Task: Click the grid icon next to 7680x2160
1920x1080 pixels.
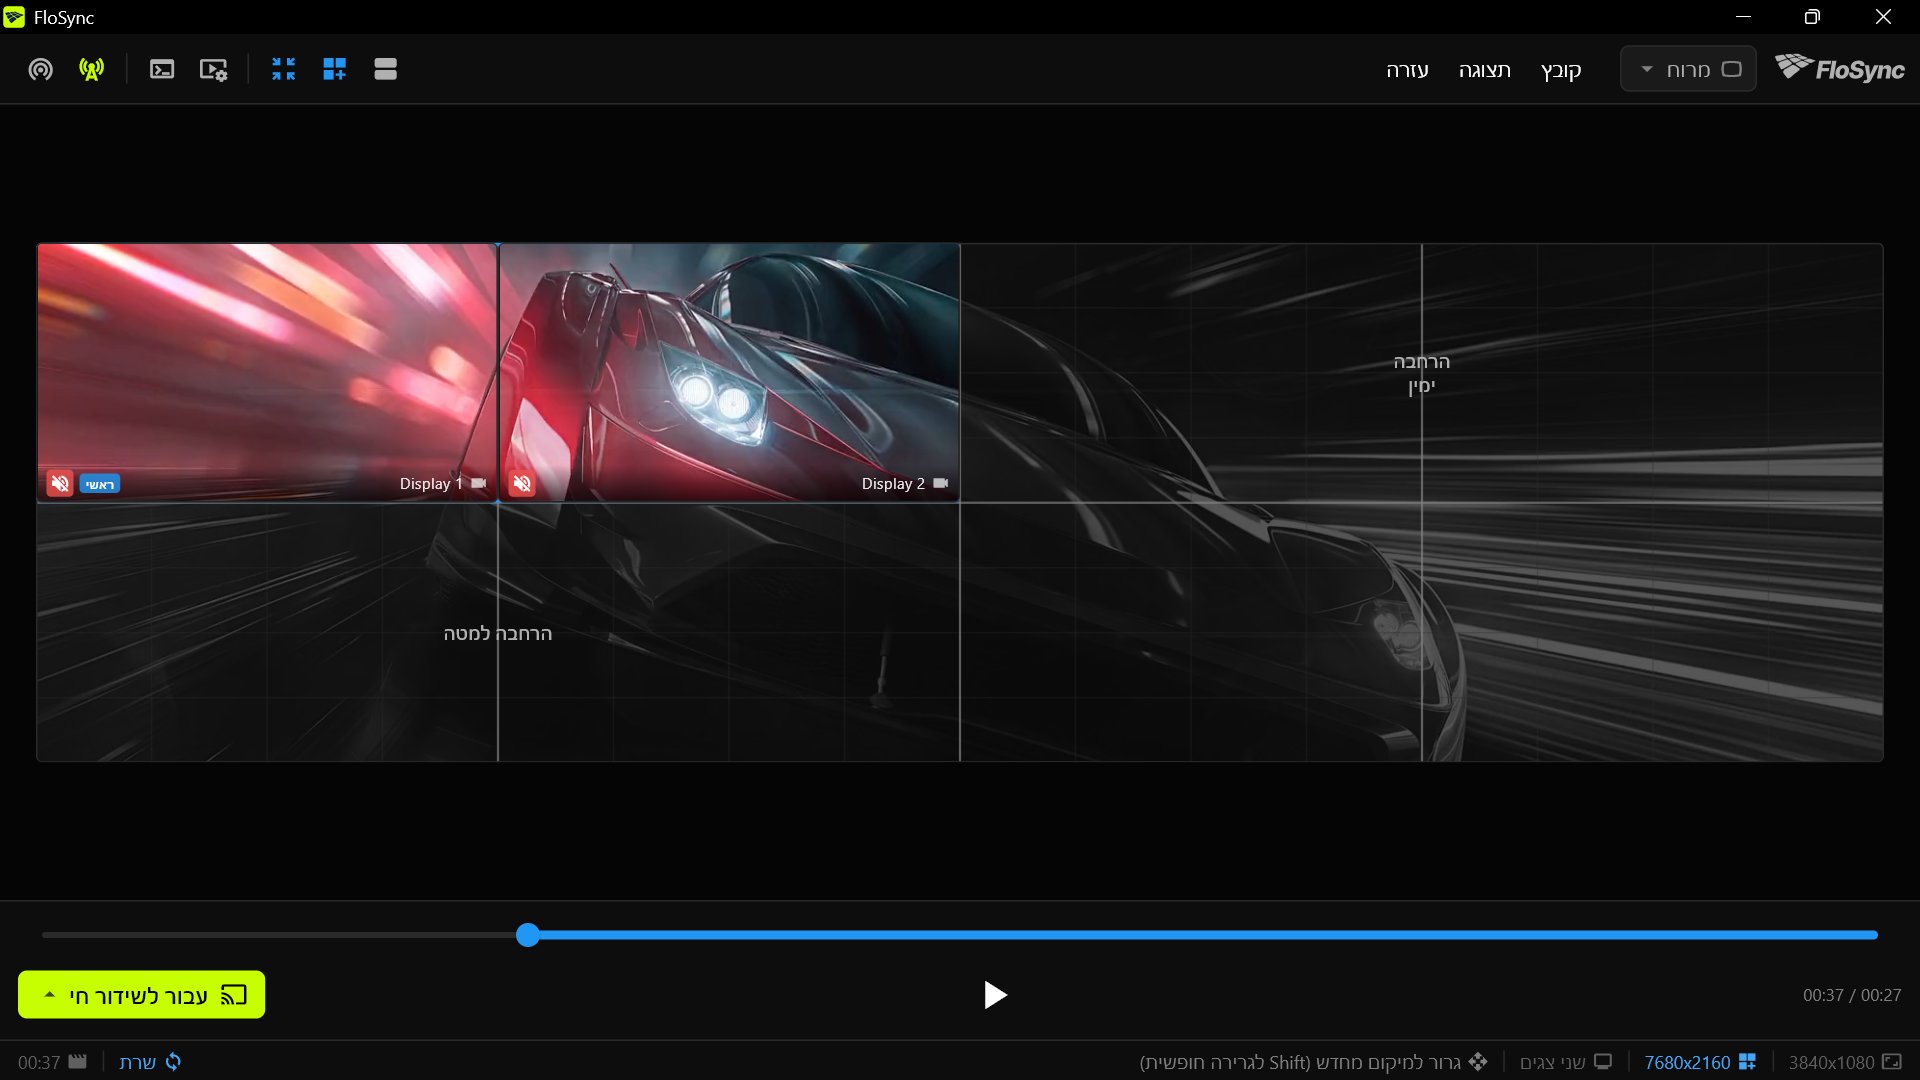Action: 1747,1061
